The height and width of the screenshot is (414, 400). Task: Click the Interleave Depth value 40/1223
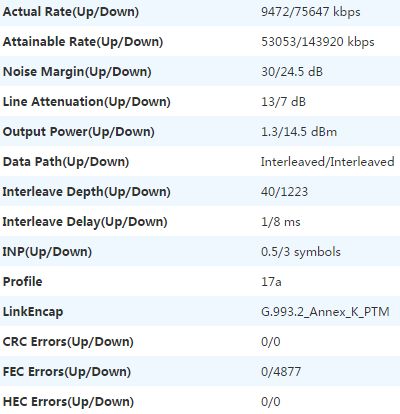(284, 192)
